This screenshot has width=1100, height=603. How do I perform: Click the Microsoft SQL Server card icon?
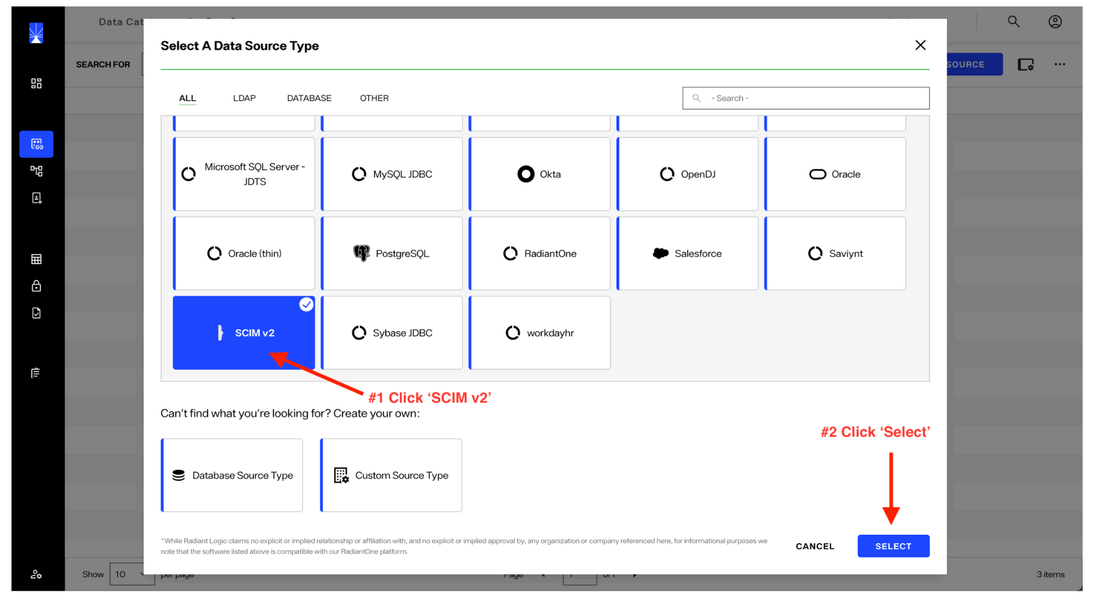tap(189, 174)
